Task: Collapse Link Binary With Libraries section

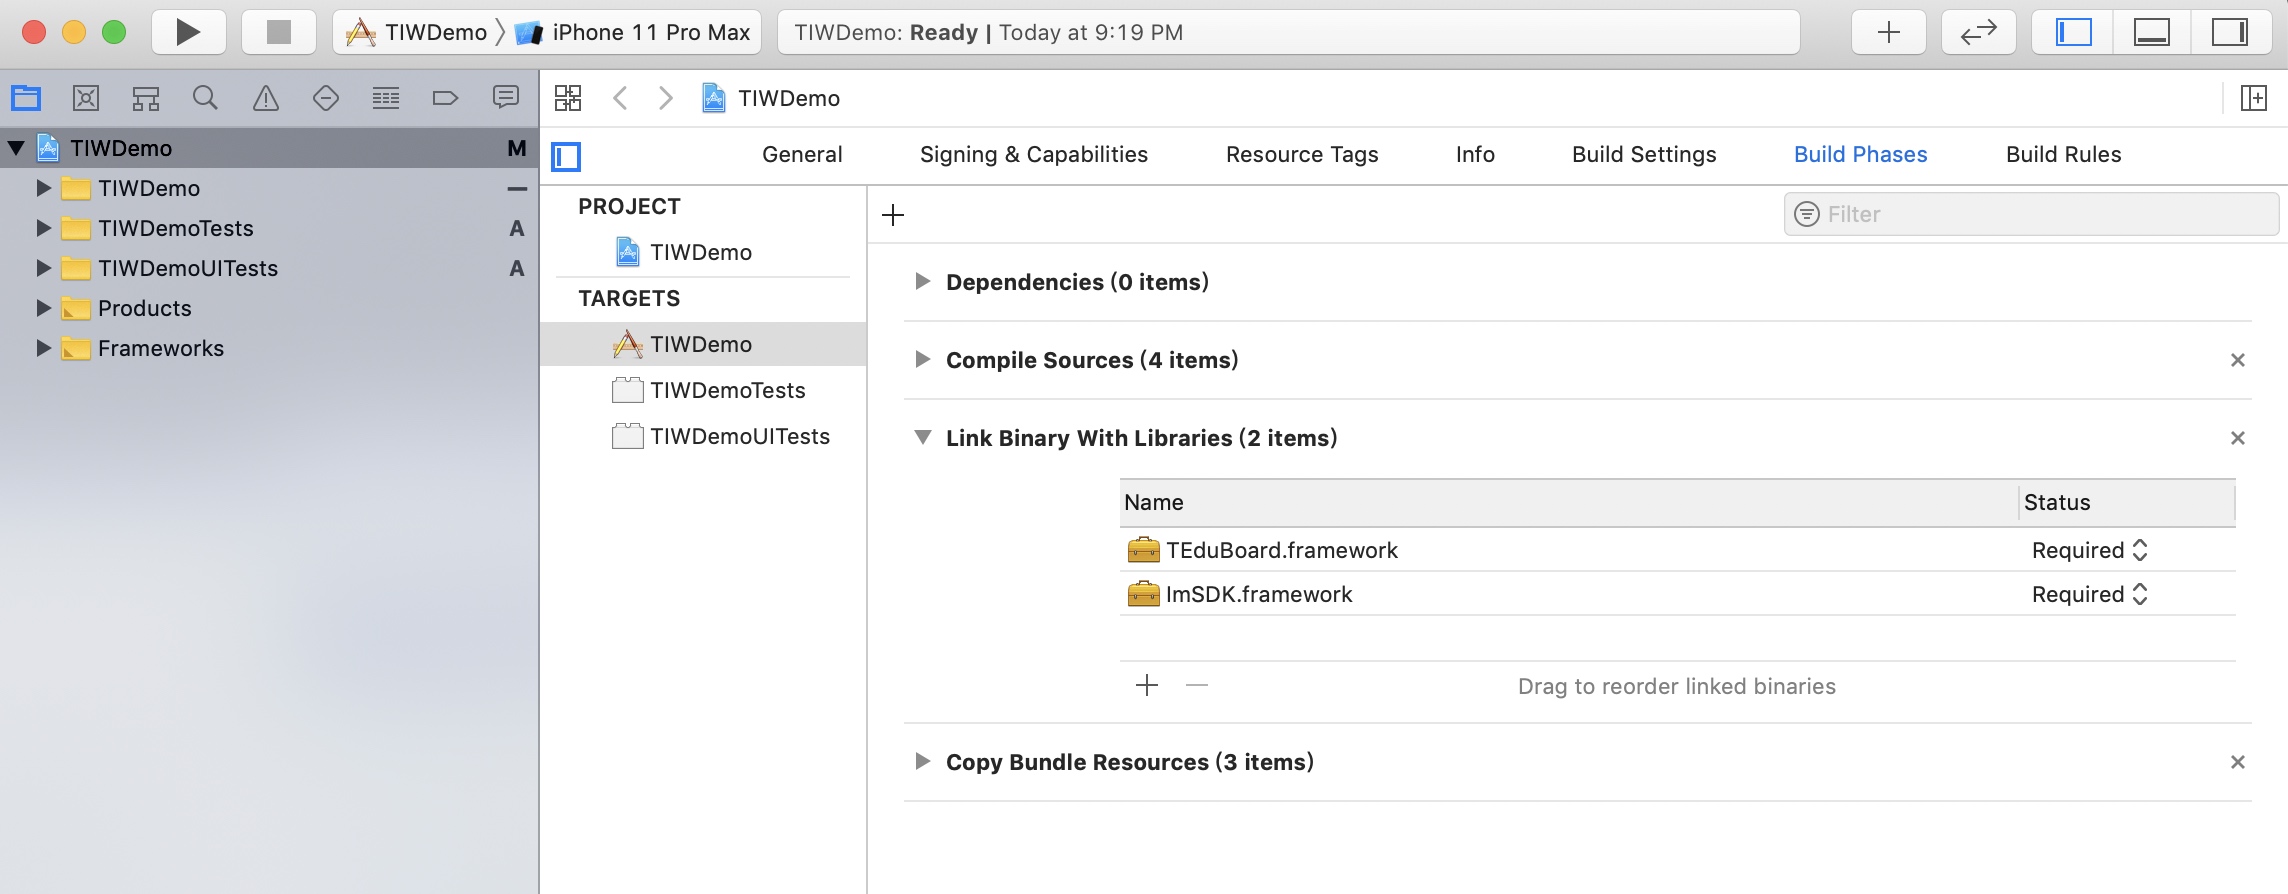Action: point(923,438)
